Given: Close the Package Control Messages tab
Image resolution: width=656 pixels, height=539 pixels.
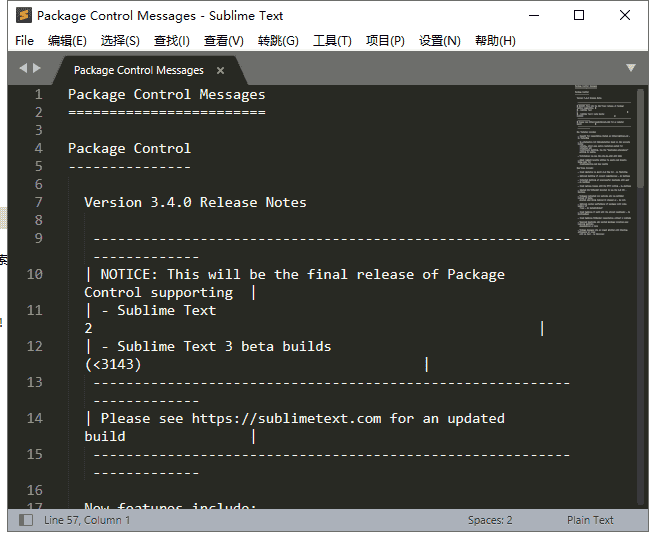Looking at the screenshot, I should (220, 70).
